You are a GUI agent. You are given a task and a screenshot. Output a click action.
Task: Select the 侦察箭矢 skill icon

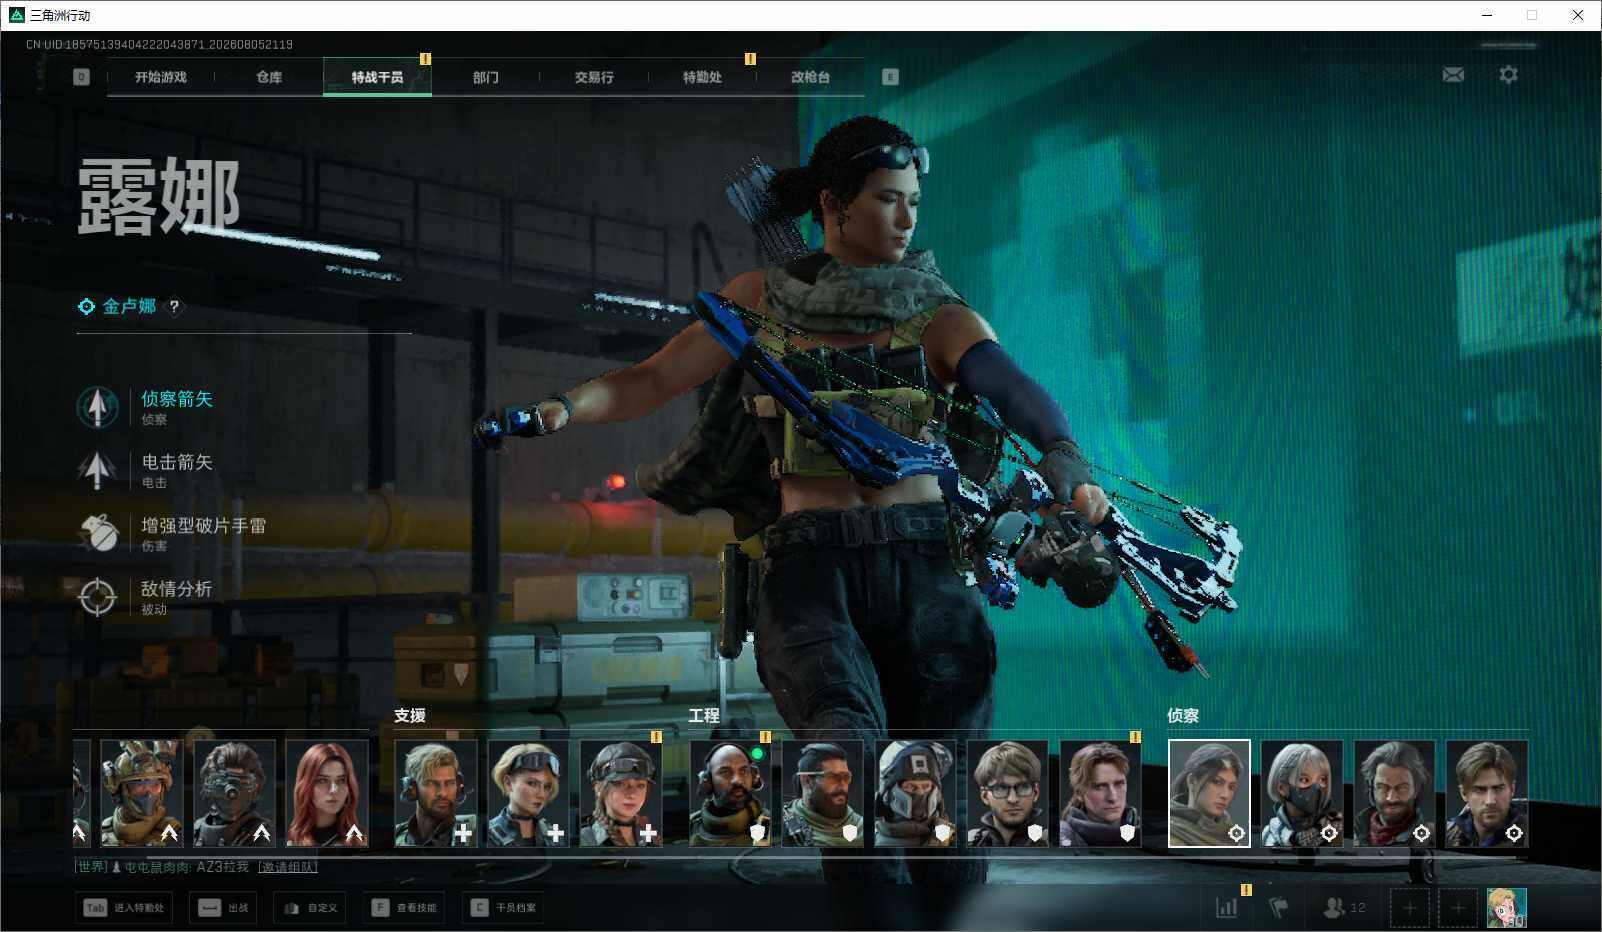[97, 407]
